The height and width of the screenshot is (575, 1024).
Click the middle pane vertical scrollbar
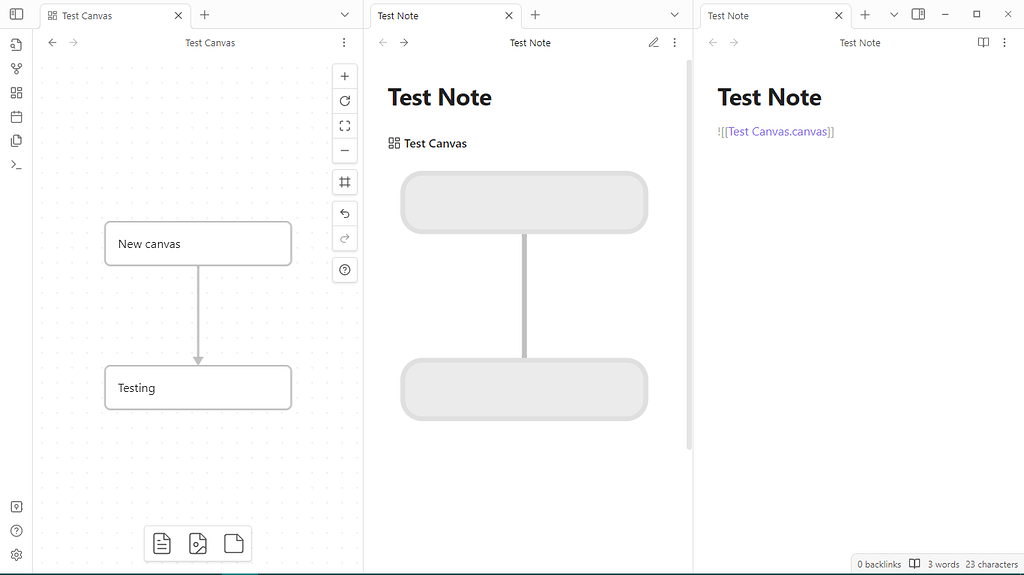tap(689, 255)
